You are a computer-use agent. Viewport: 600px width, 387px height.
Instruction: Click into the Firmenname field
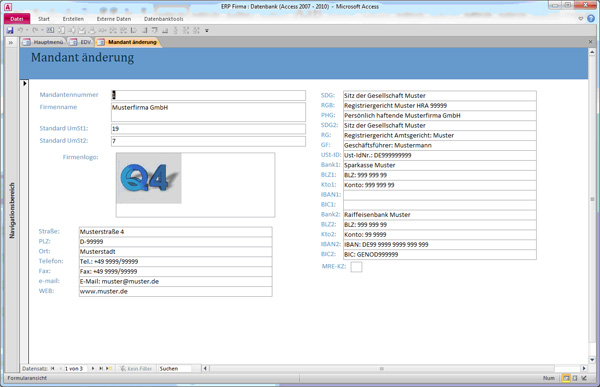(x=209, y=112)
